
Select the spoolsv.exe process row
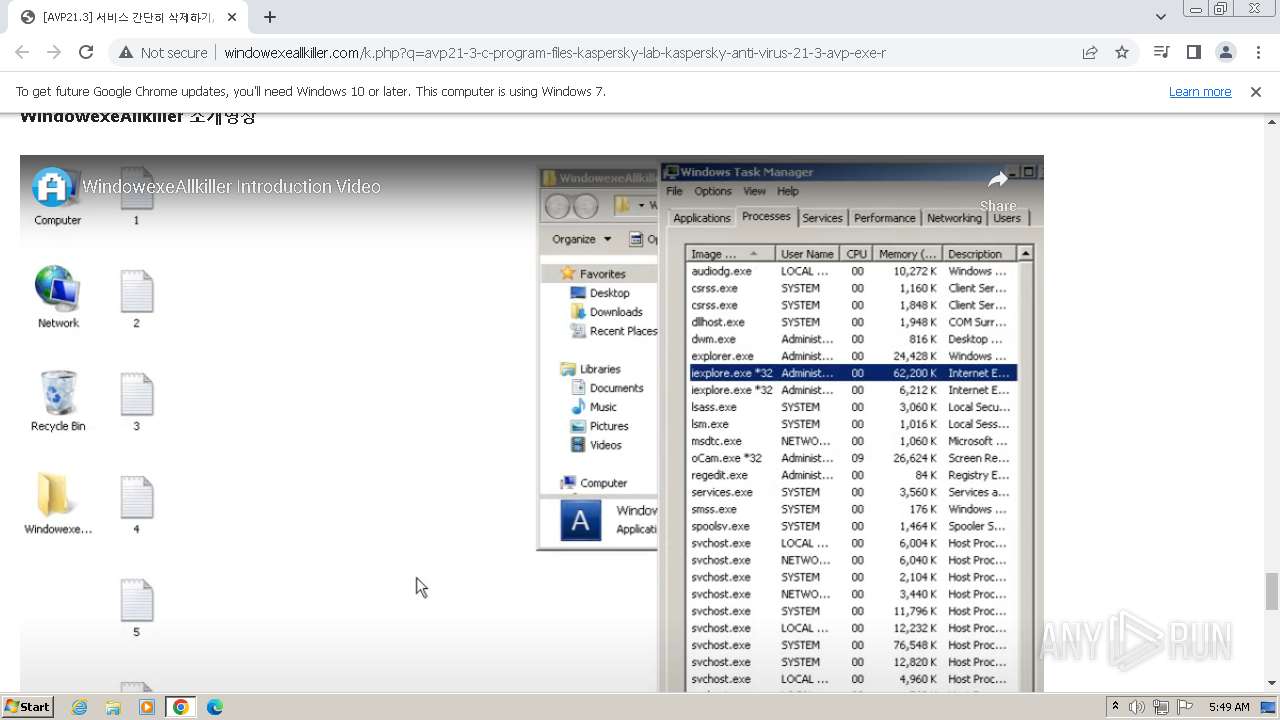pos(852,526)
